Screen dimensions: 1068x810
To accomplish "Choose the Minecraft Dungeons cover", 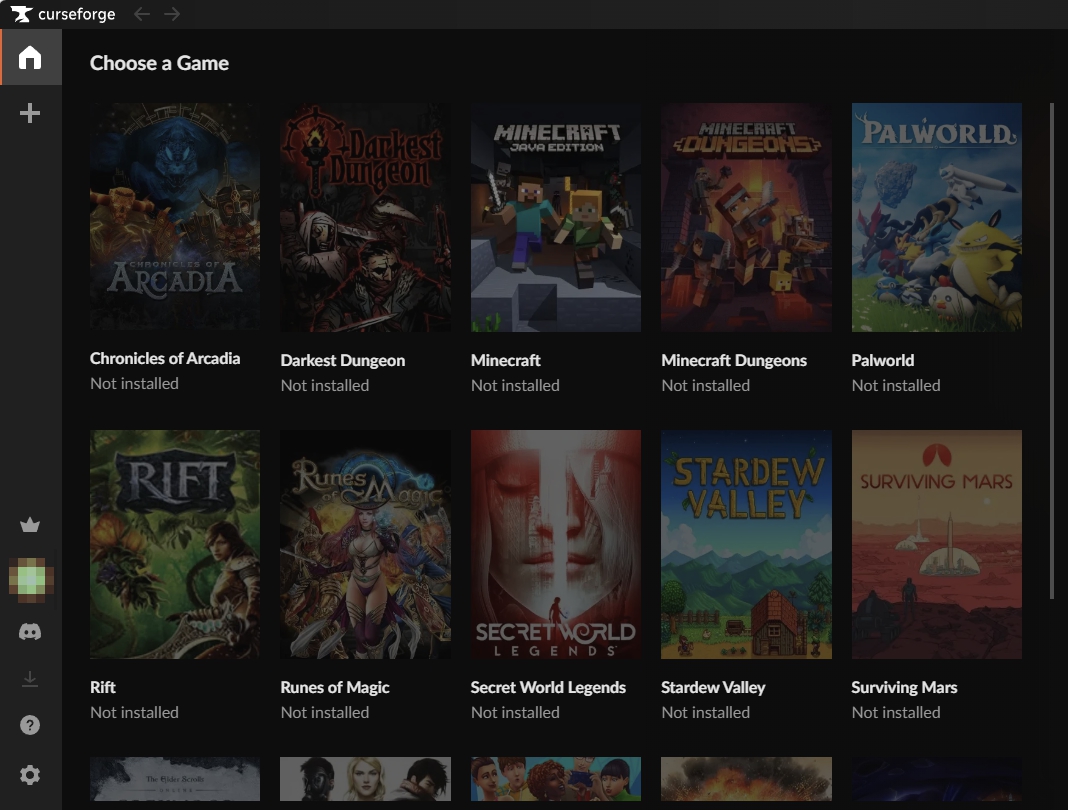I will click(x=747, y=217).
